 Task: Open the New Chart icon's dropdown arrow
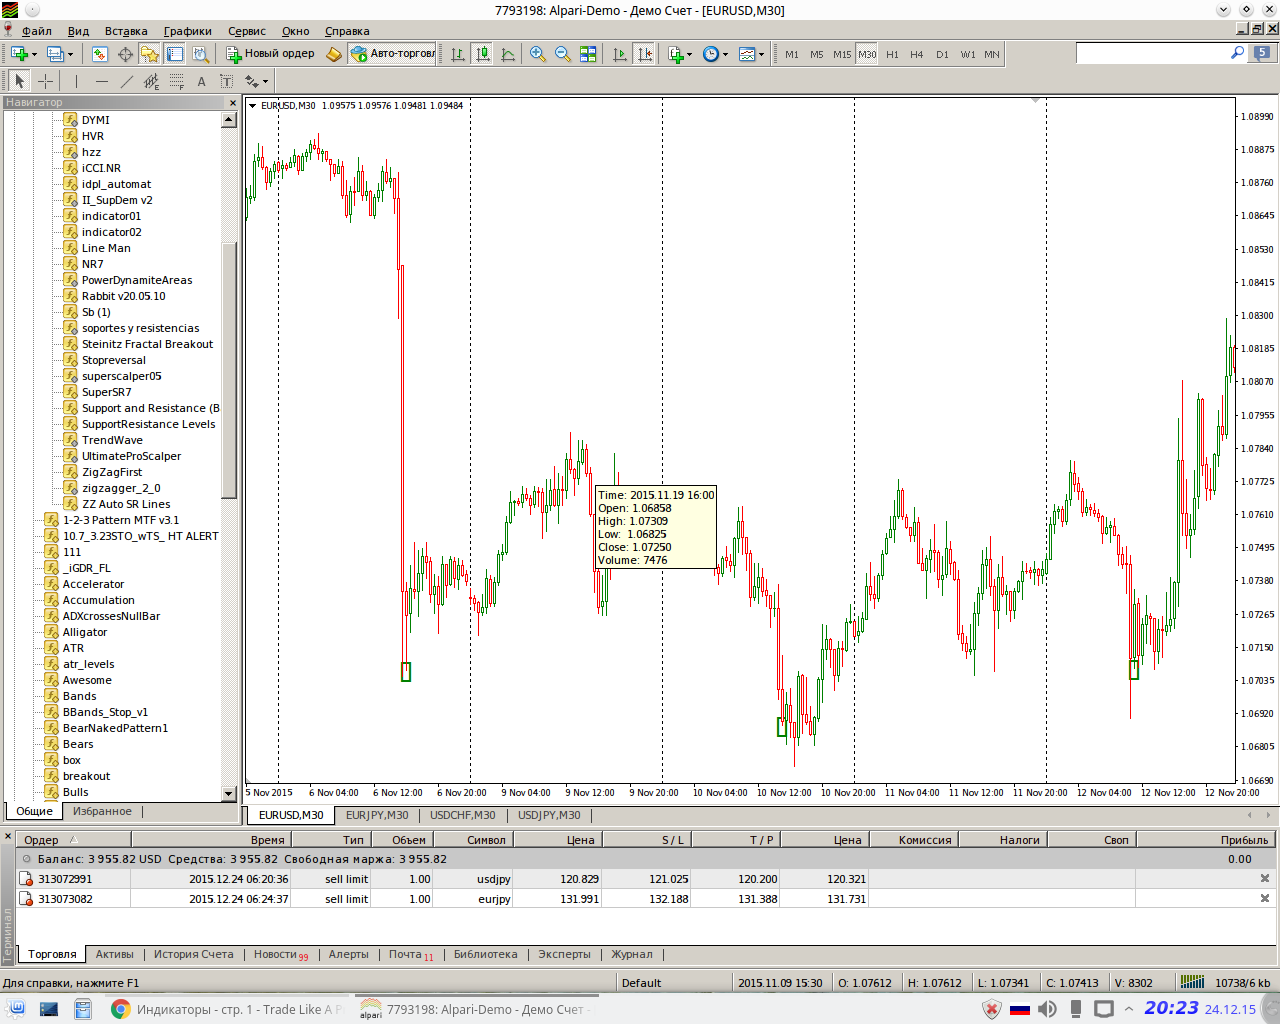pos(34,55)
